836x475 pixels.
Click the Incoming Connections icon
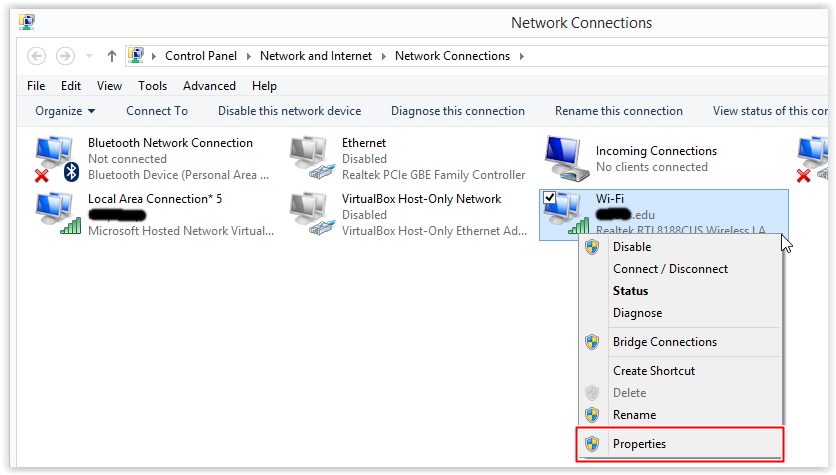(566, 158)
